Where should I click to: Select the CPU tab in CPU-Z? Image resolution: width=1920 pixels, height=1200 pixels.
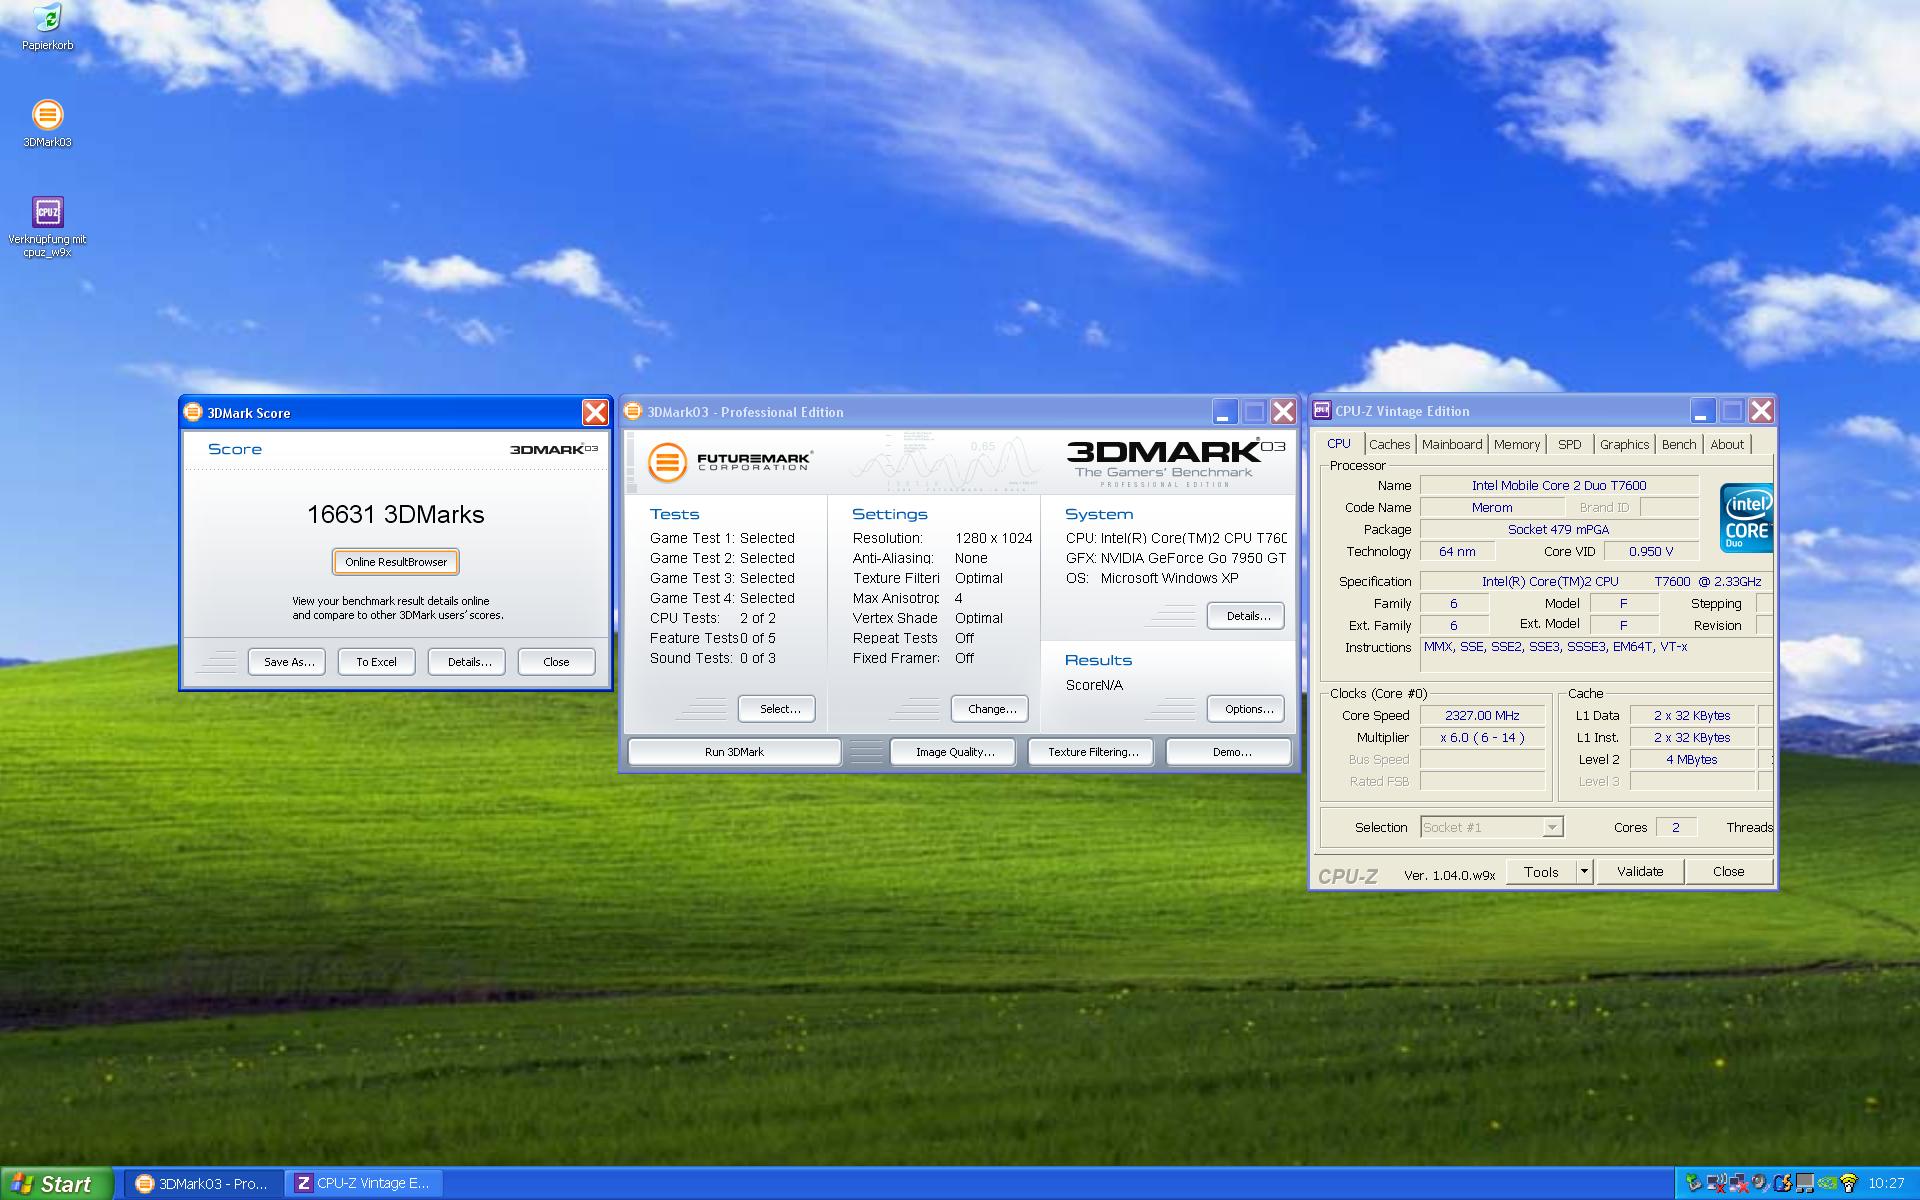tap(1339, 444)
